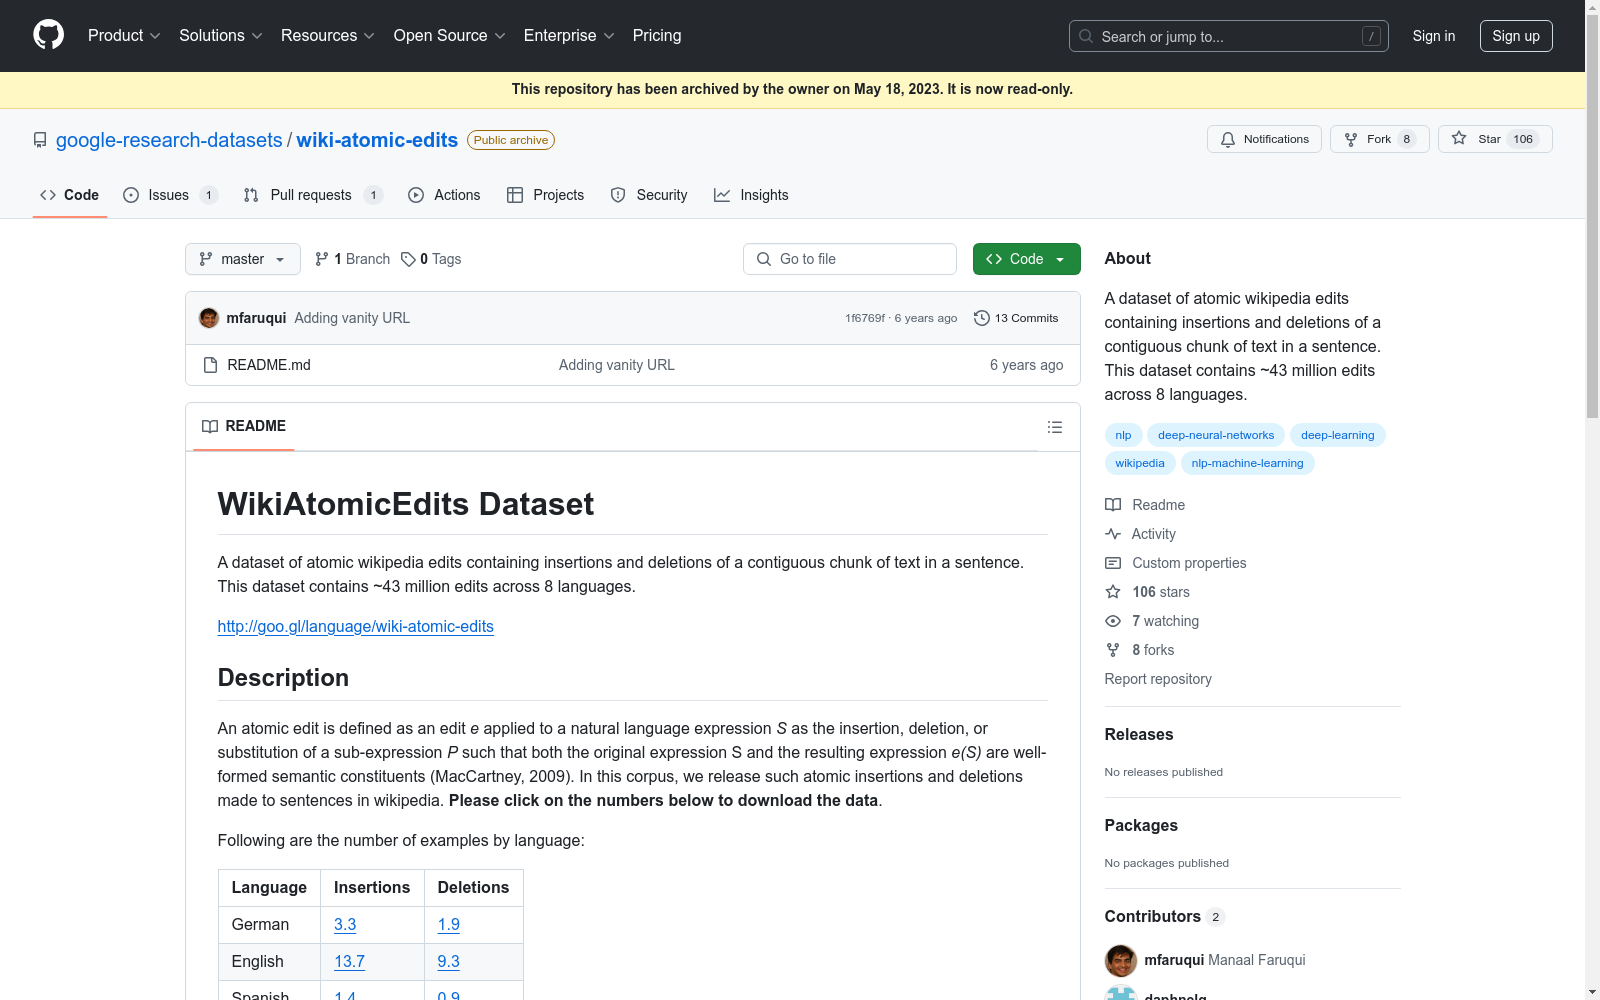Click the wikipedia topic tag

pyautogui.click(x=1140, y=463)
